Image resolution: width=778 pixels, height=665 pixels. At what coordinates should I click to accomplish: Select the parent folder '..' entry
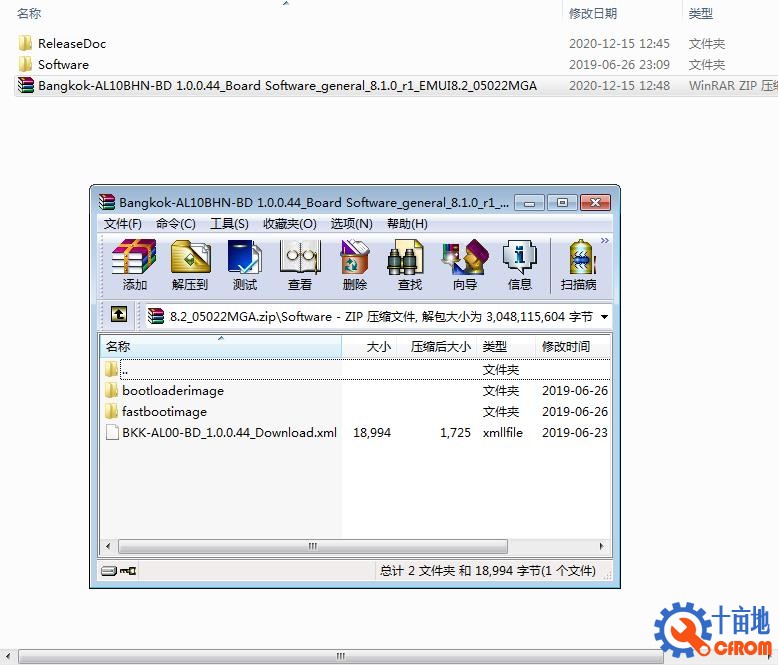pyautogui.click(x=355, y=370)
